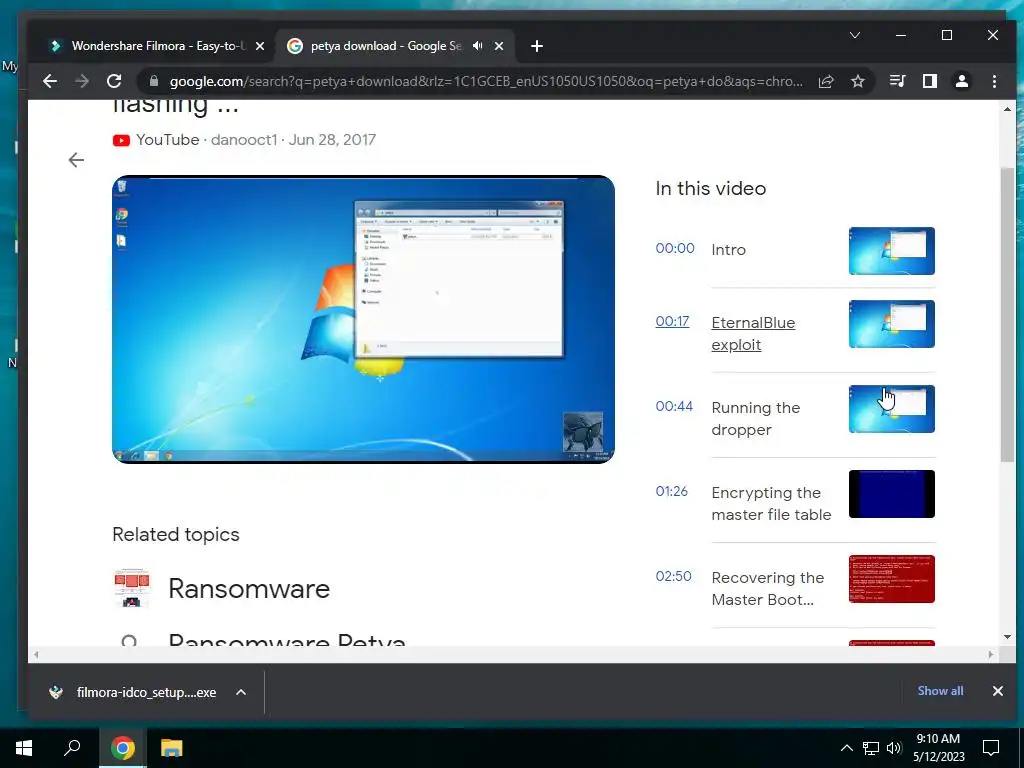Click the Running the dropper chapter title
The image size is (1024, 768).
[x=756, y=419]
